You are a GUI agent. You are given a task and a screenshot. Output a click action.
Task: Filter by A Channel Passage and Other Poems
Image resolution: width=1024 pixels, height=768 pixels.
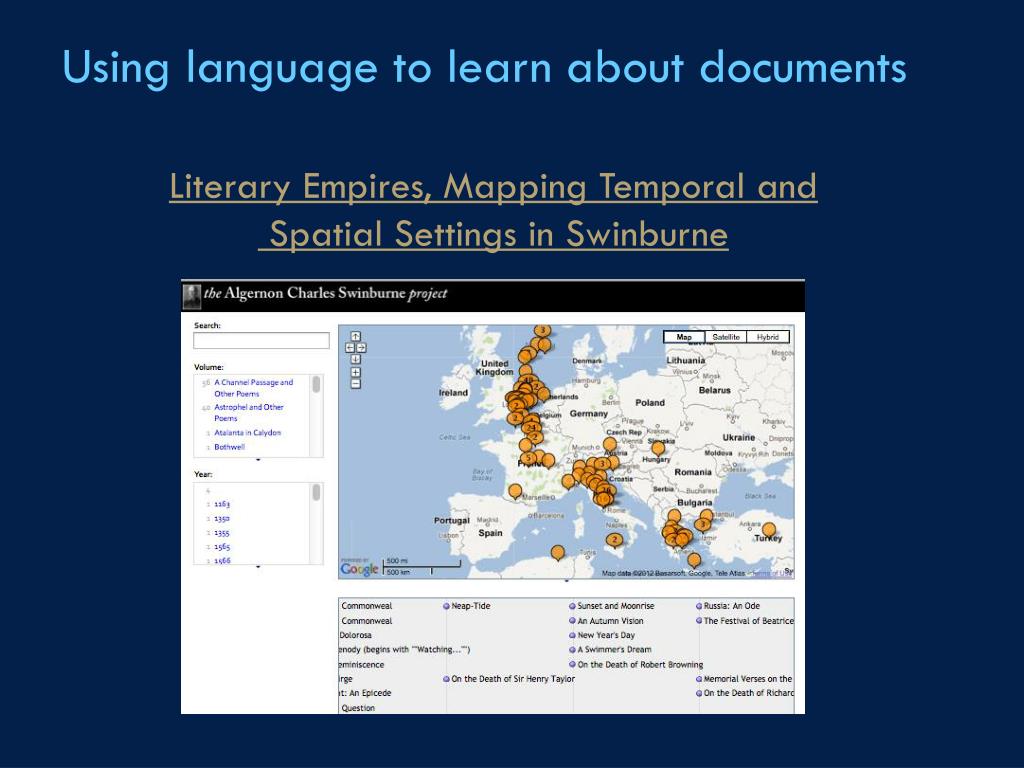253,388
